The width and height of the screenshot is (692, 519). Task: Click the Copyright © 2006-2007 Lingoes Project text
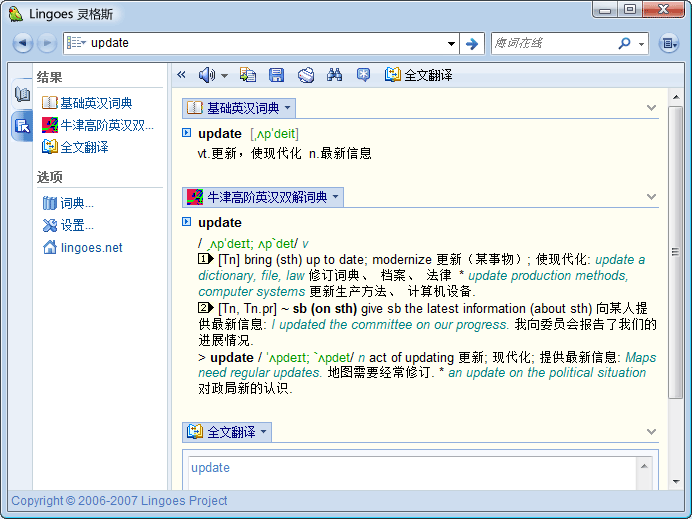[x=119, y=500]
